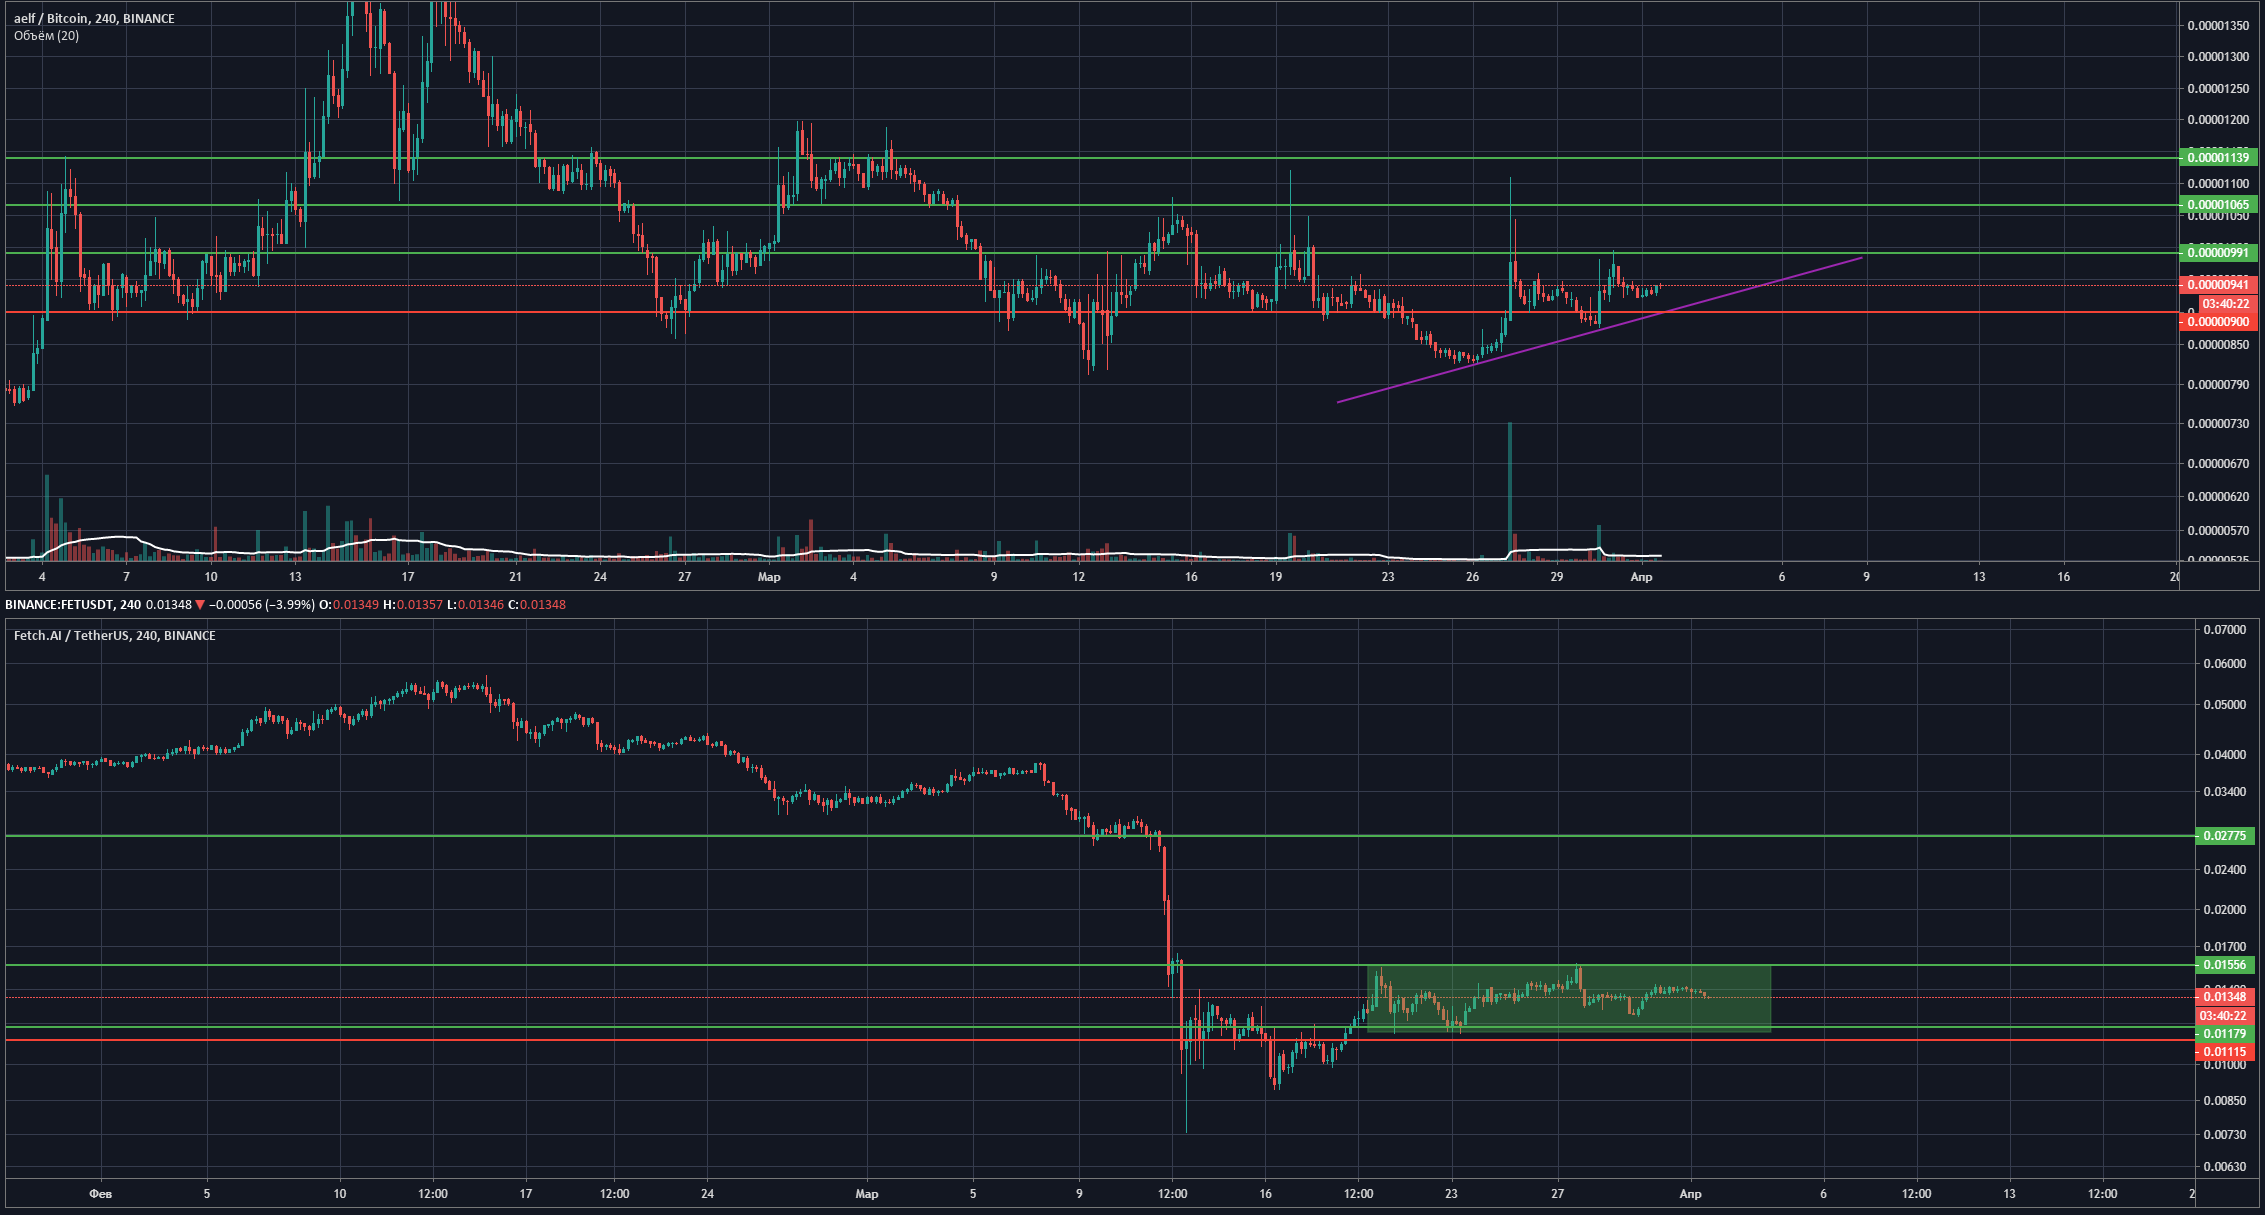Click the red 0.01348 current price label
The height and width of the screenshot is (1215, 2265).
point(2224,997)
